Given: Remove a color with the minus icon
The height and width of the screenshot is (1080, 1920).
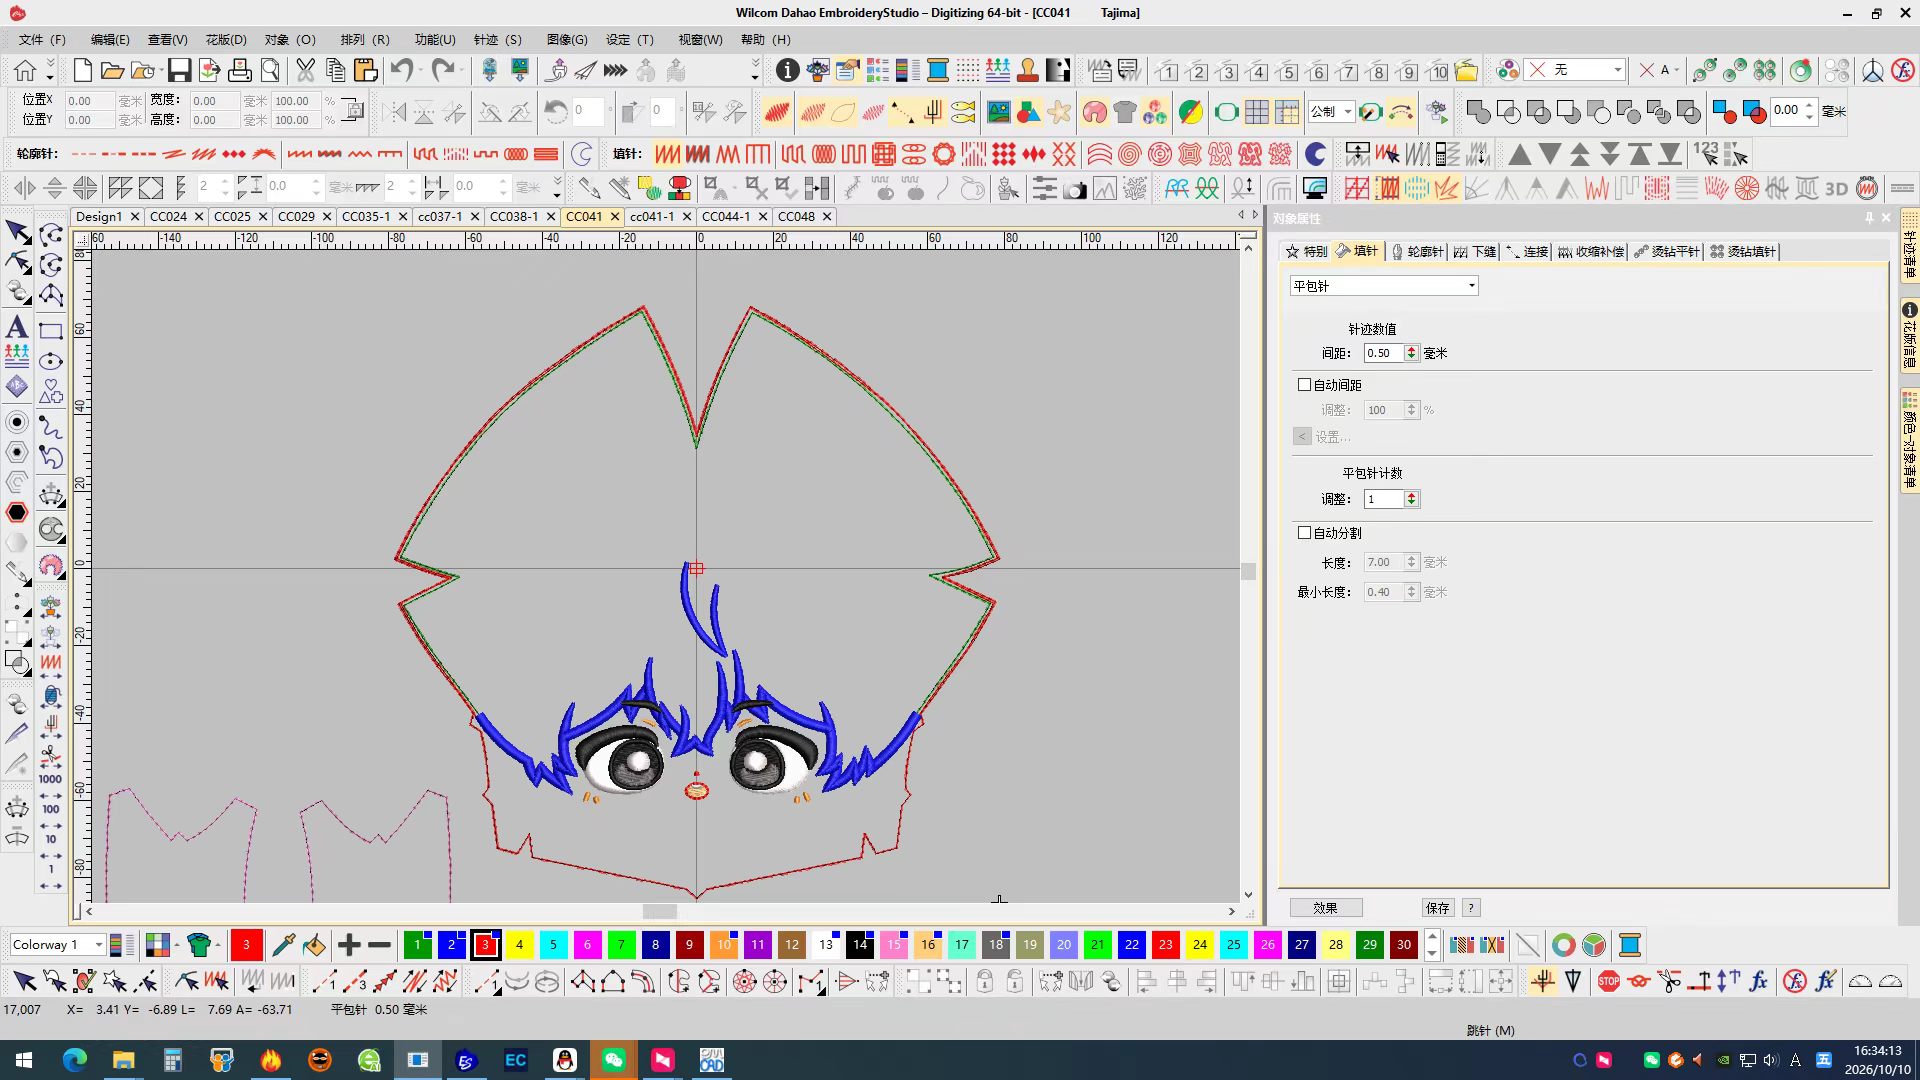Looking at the screenshot, I should [x=379, y=944].
